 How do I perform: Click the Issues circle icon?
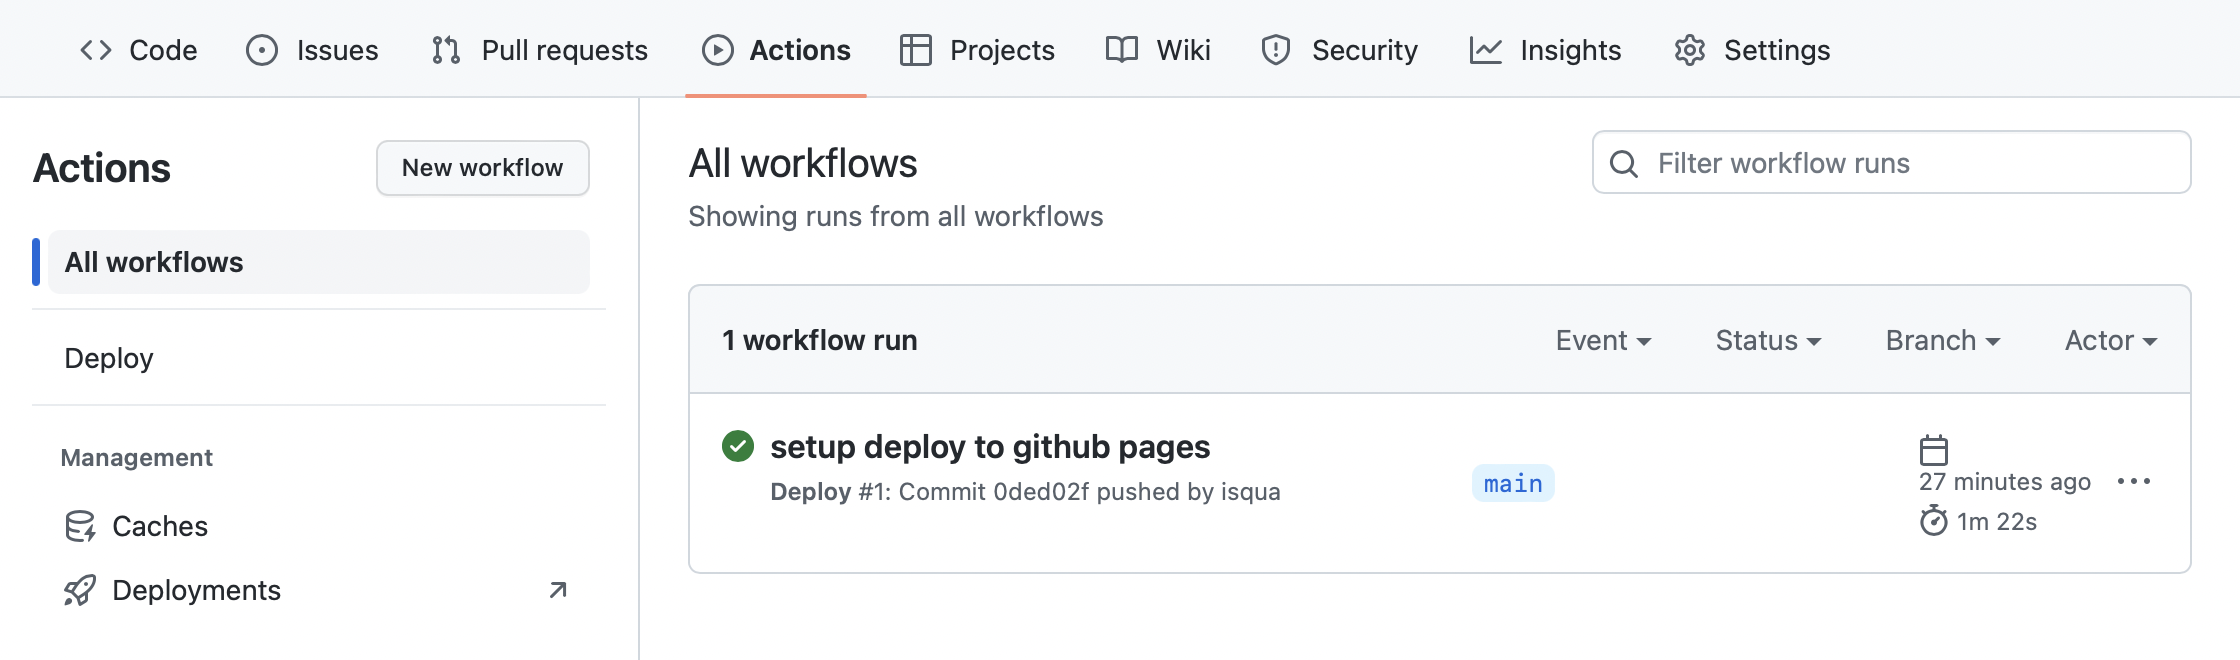click(x=262, y=50)
